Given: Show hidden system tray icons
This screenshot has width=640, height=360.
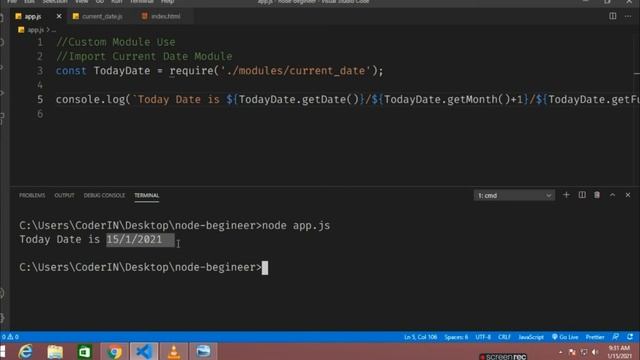Looking at the screenshot, I should coord(560,352).
